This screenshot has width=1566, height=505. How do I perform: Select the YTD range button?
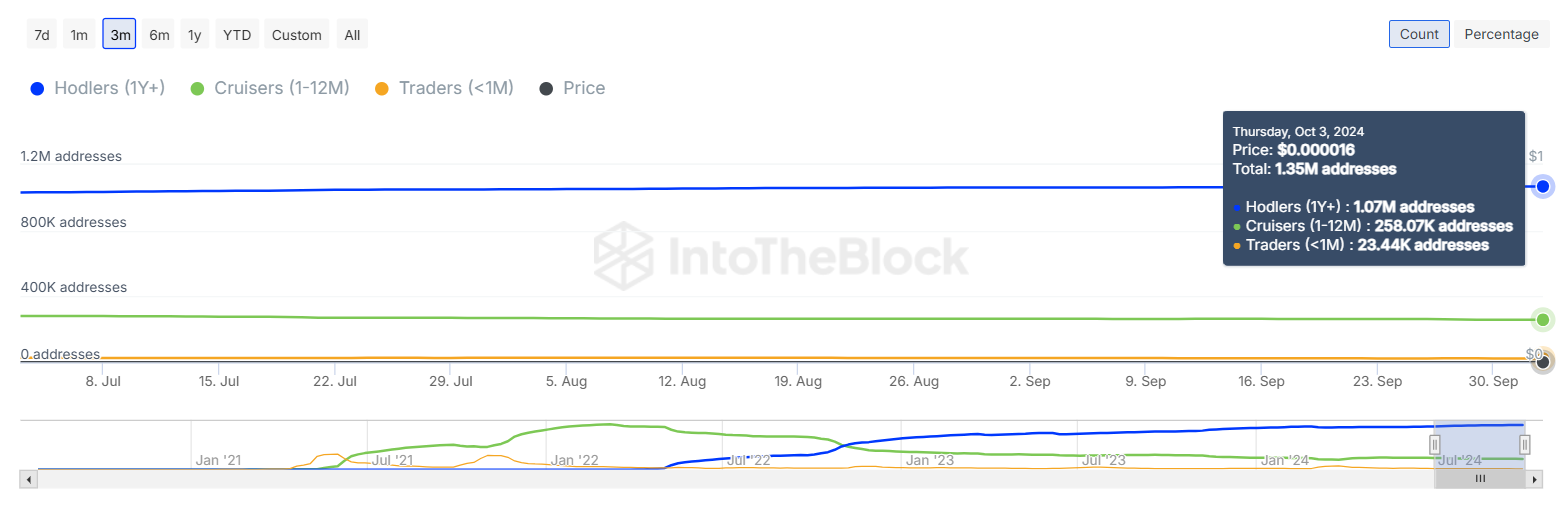tap(237, 35)
